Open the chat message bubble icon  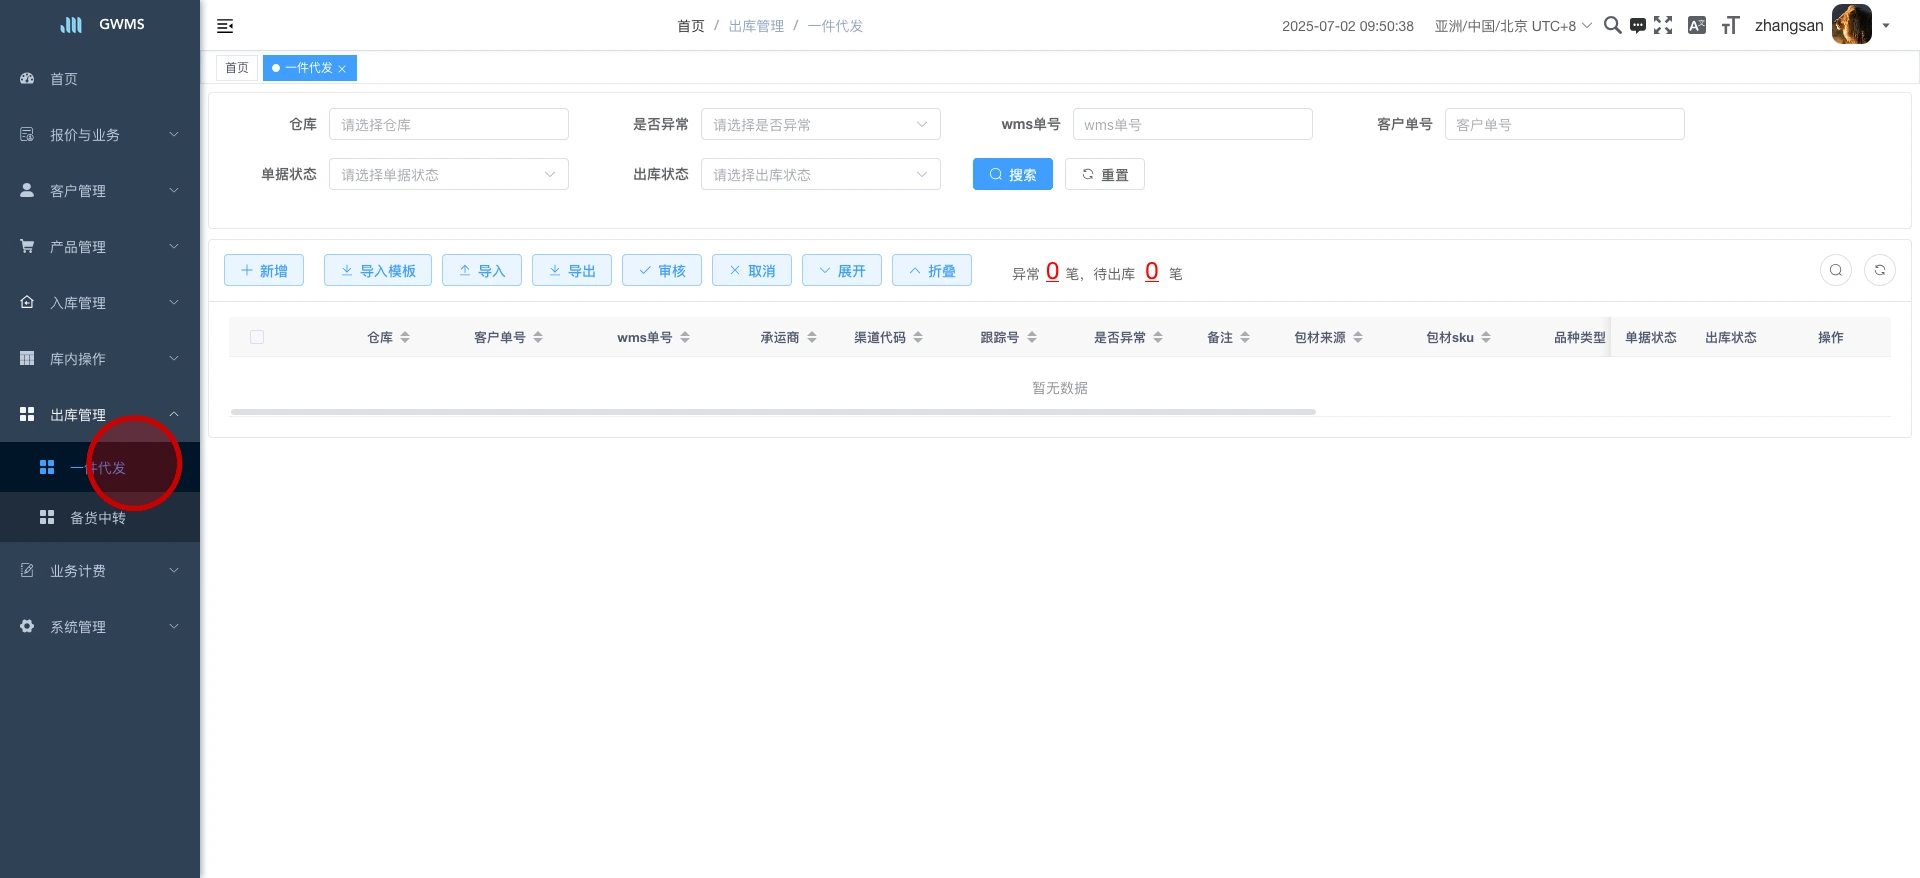(1637, 26)
